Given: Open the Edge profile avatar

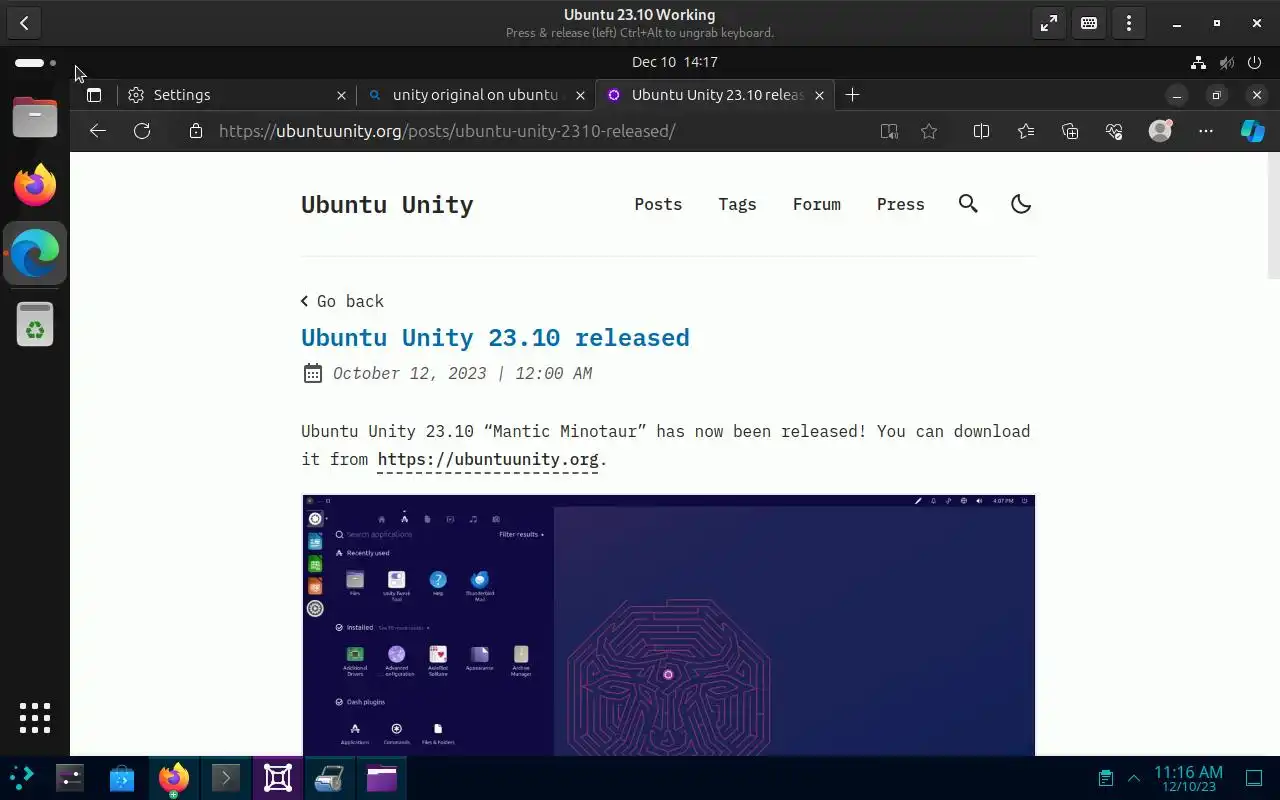Looking at the screenshot, I should click(1160, 131).
